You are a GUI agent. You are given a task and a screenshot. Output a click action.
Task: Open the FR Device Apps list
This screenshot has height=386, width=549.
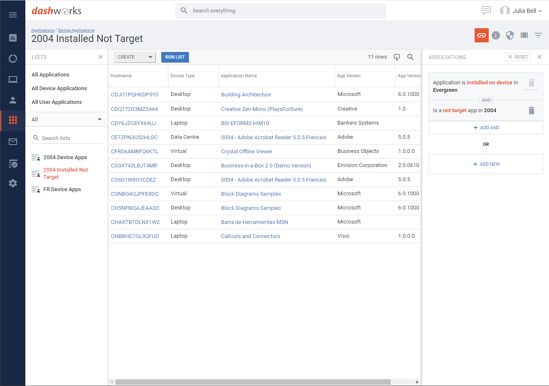62,189
